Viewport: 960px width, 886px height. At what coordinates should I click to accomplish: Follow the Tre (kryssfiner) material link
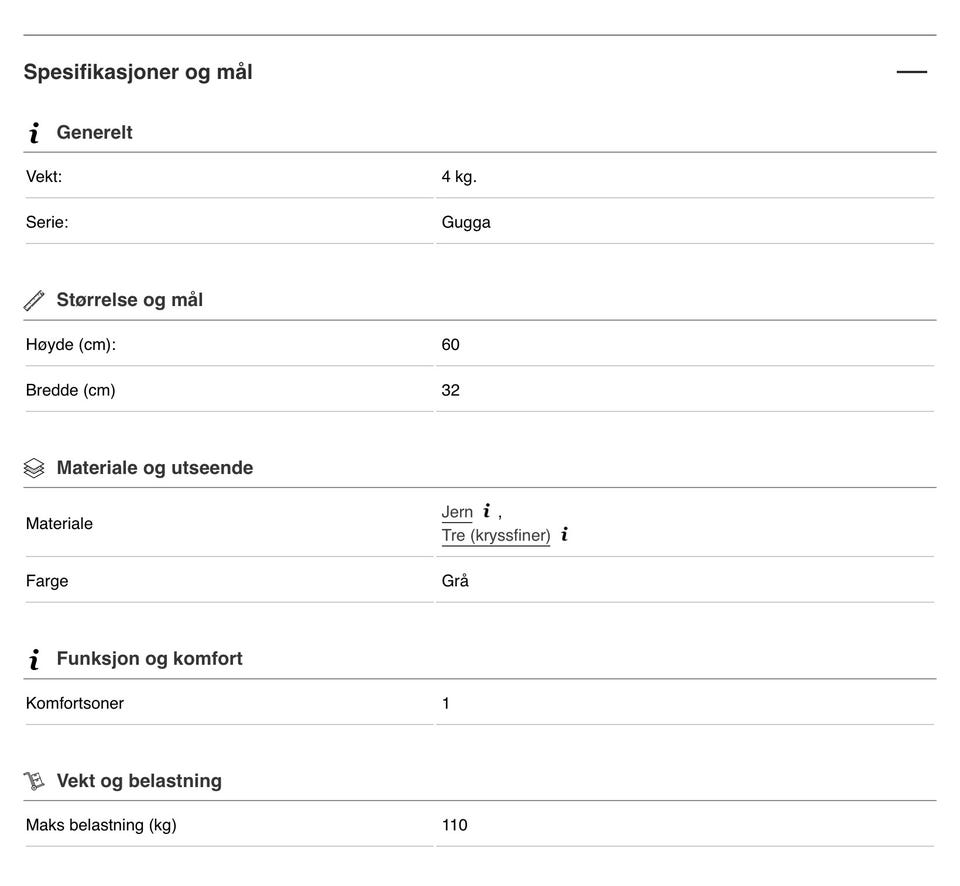tap(496, 536)
